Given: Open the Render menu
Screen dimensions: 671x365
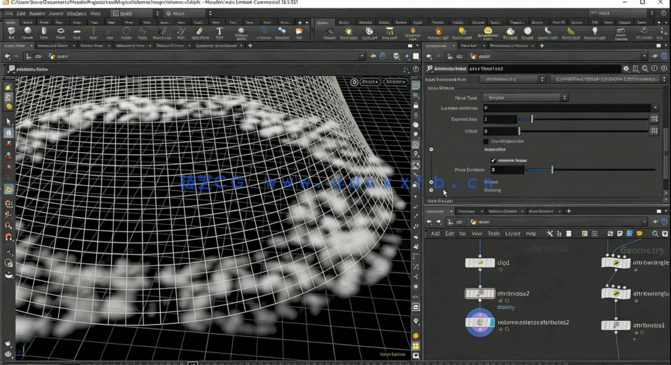Looking at the screenshot, I should (37, 13).
